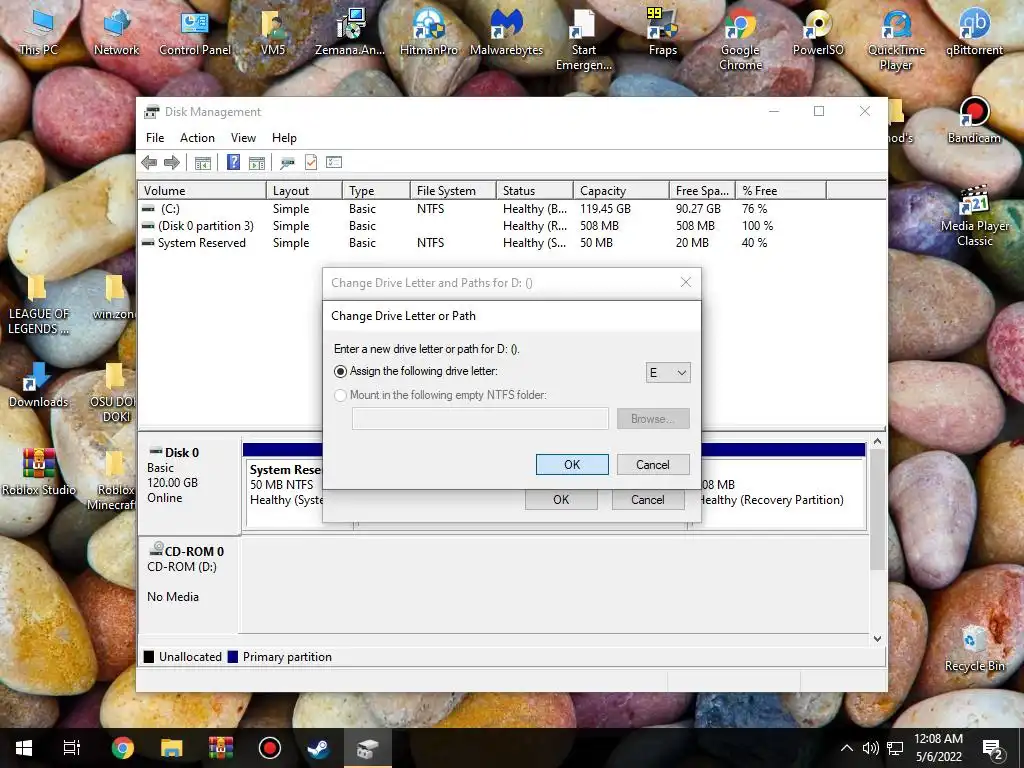Viewport: 1024px width, 768px height.
Task: Open Help menu in Disk Management
Action: click(284, 138)
